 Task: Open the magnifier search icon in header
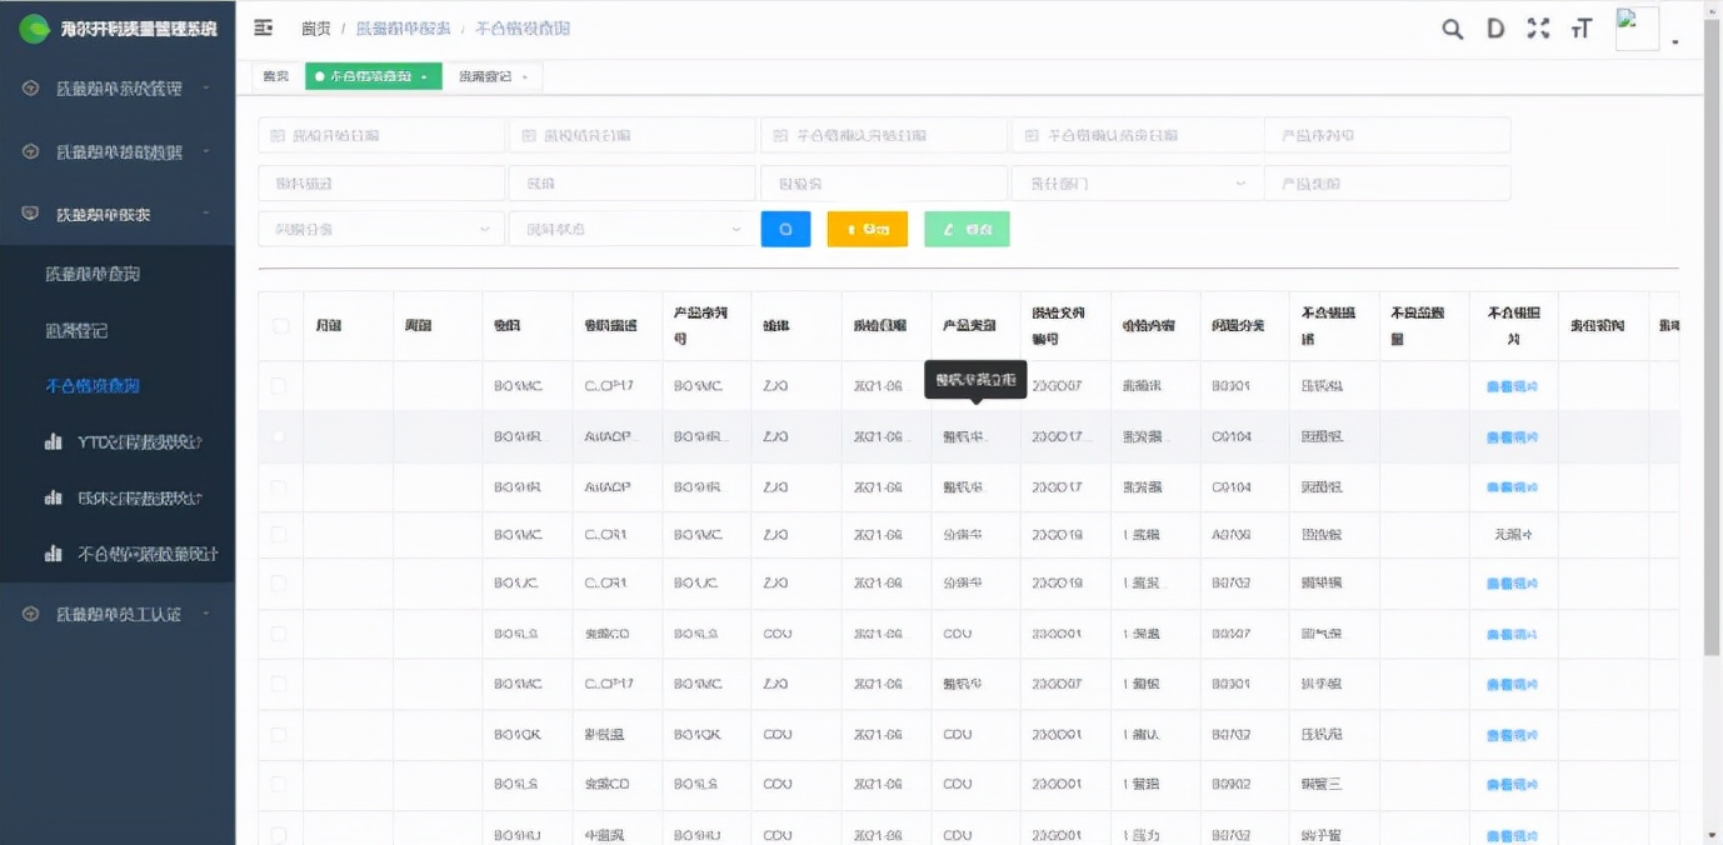(1452, 29)
